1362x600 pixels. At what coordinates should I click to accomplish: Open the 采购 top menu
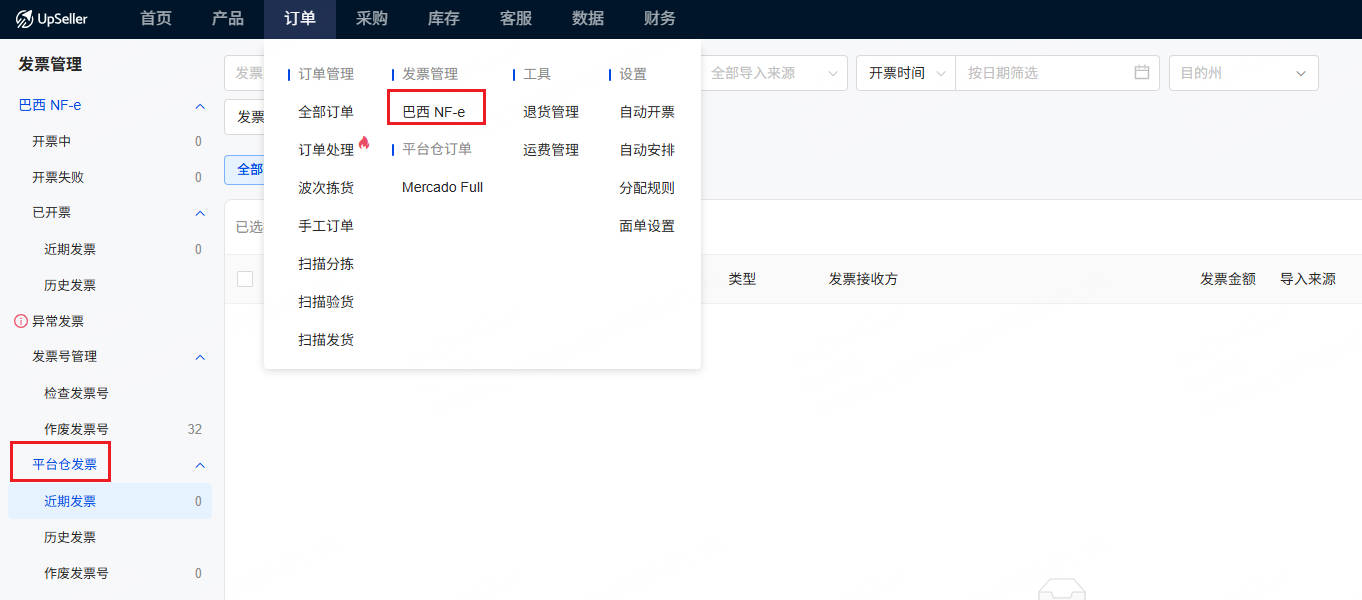pyautogui.click(x=372, y=19)
